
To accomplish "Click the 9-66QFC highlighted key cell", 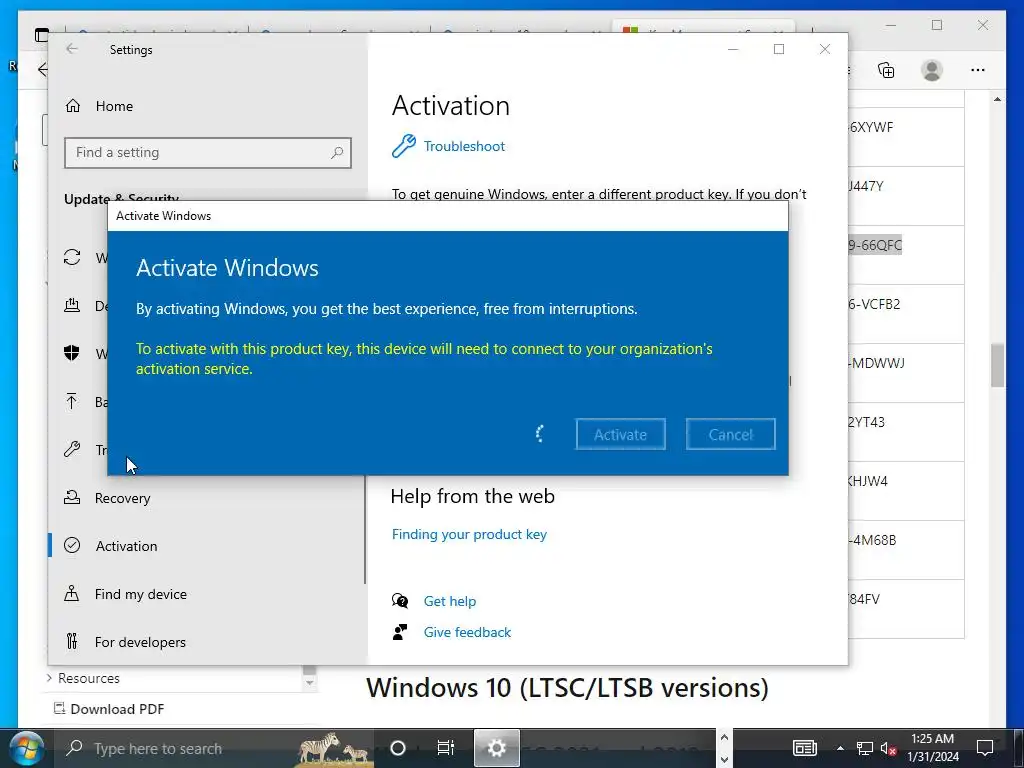I will click(874, 245).
